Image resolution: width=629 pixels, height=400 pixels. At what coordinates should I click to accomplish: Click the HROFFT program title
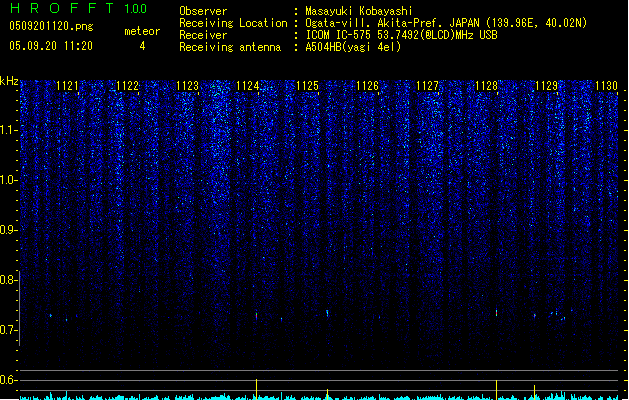[62, 8]
